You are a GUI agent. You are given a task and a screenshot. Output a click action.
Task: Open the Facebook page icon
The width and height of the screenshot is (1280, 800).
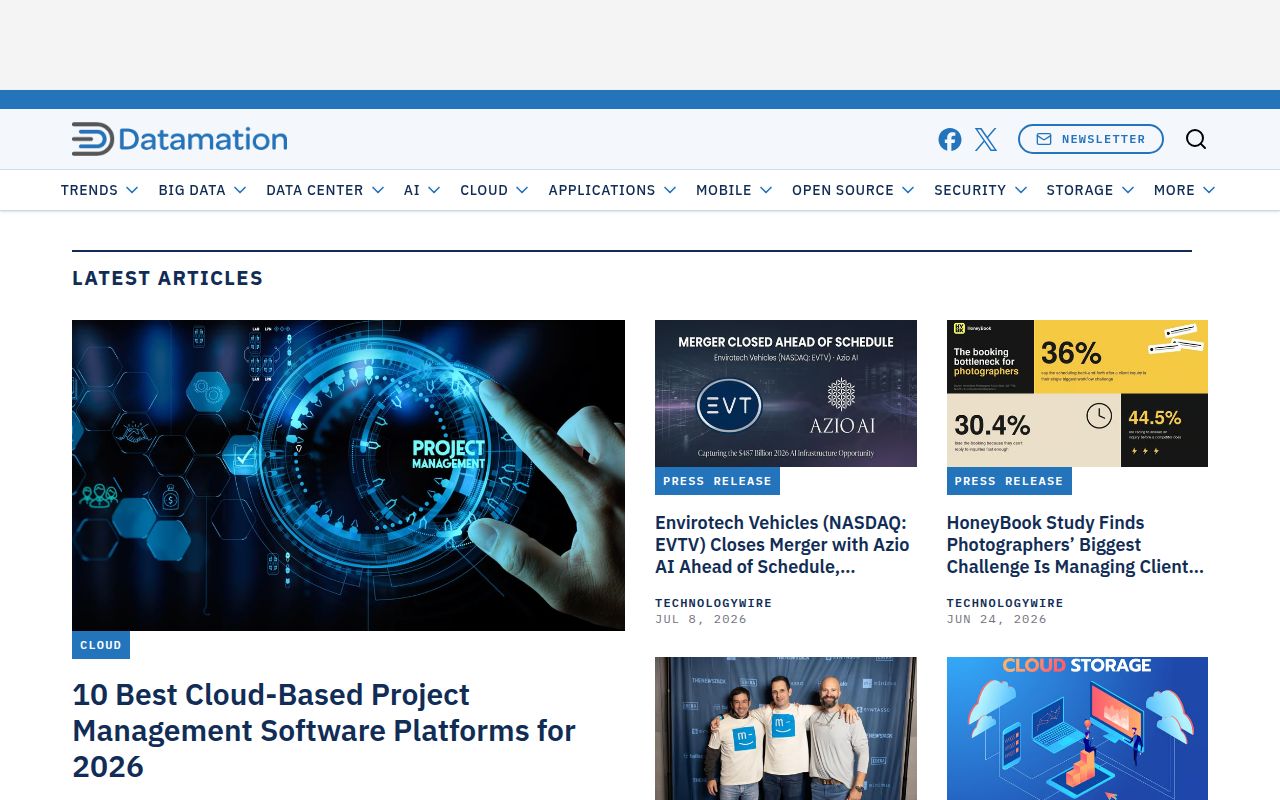pos(950,139)
